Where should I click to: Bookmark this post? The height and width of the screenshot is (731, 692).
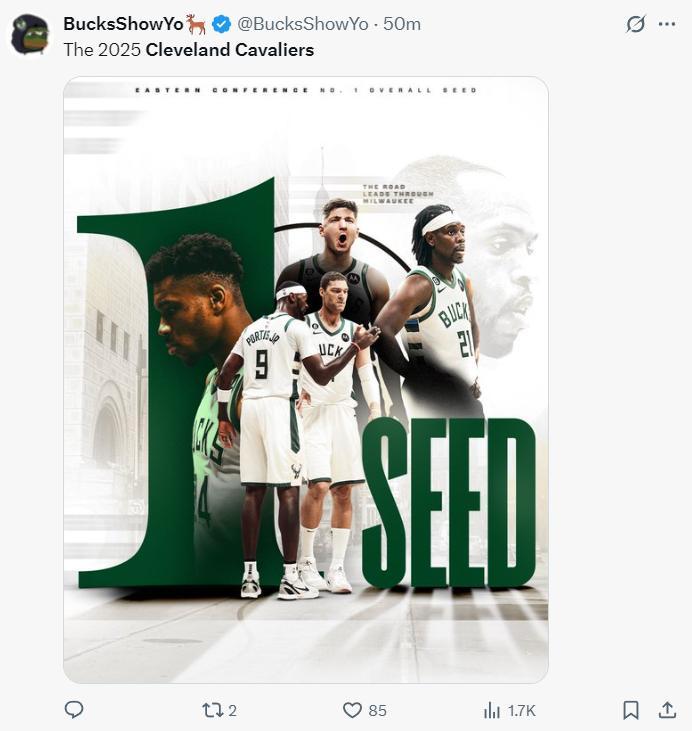point(631,710)
